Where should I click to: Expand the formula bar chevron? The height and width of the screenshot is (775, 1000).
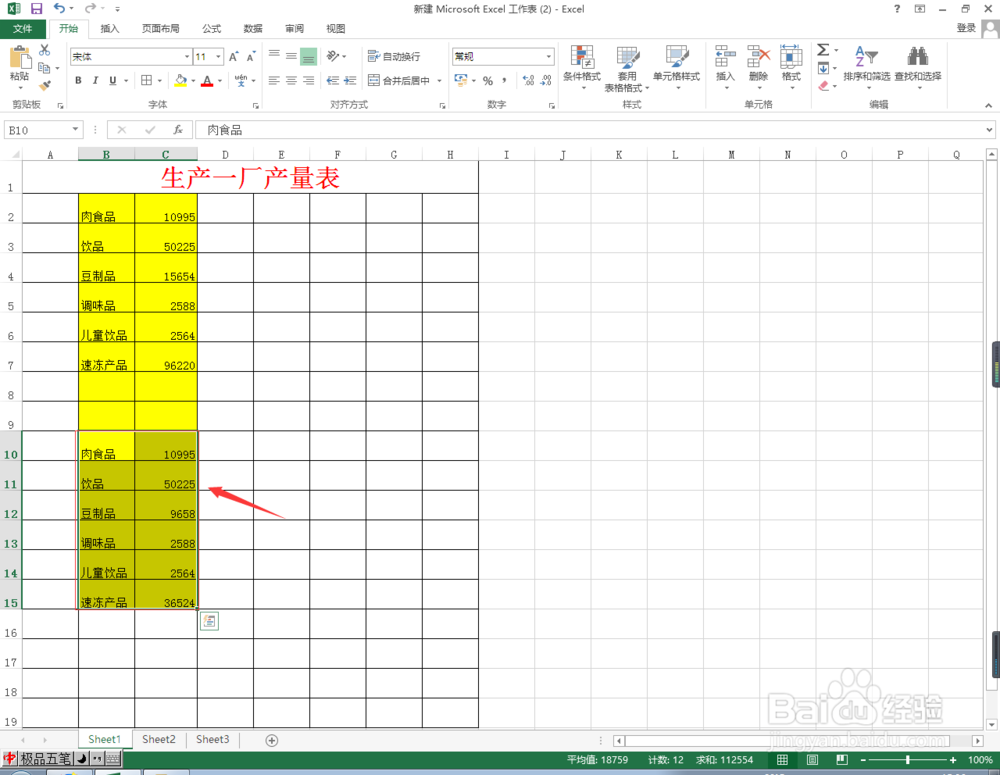pyautogui.click(x=989, y=129)
